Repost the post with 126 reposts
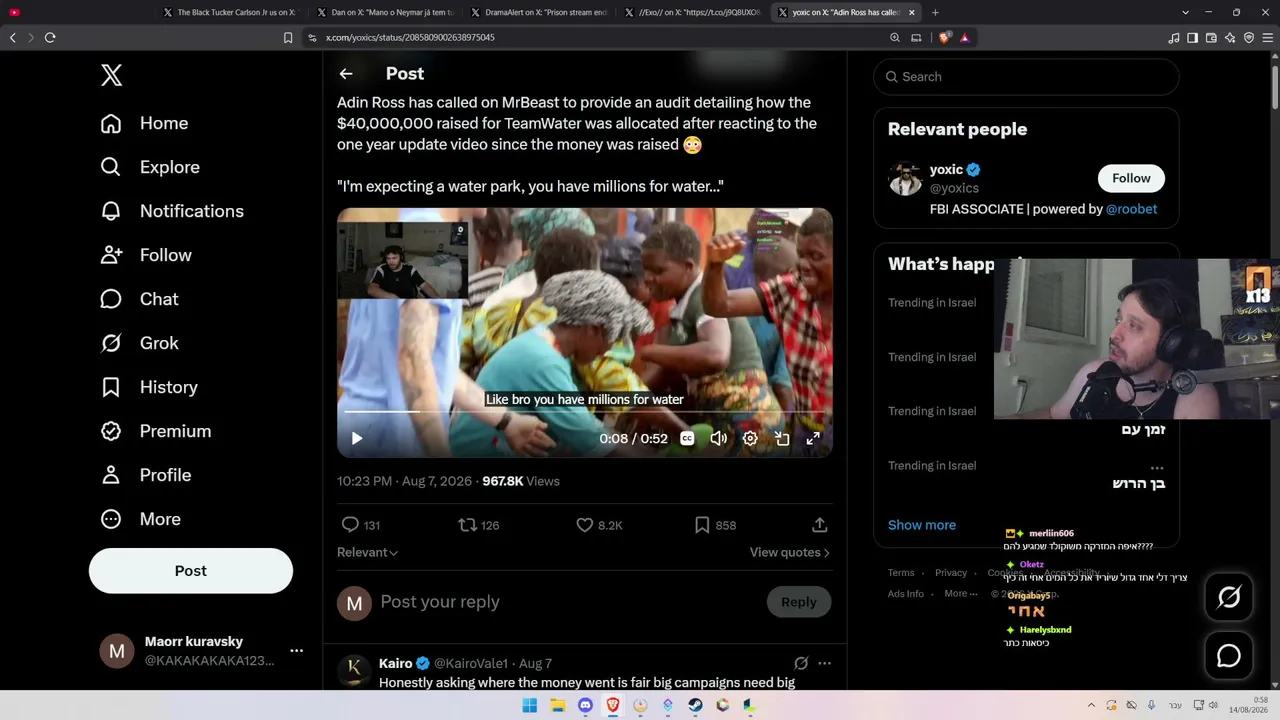 pos(467,524)
